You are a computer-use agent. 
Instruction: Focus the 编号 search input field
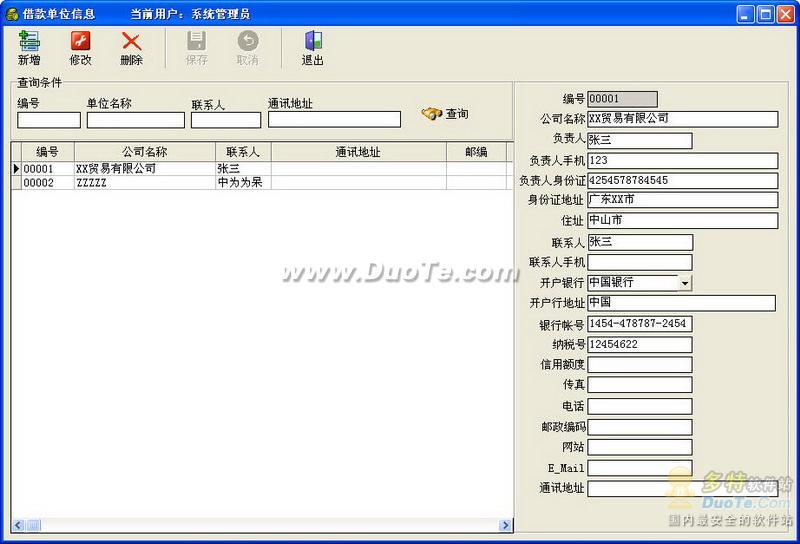[x=48, y=120]
